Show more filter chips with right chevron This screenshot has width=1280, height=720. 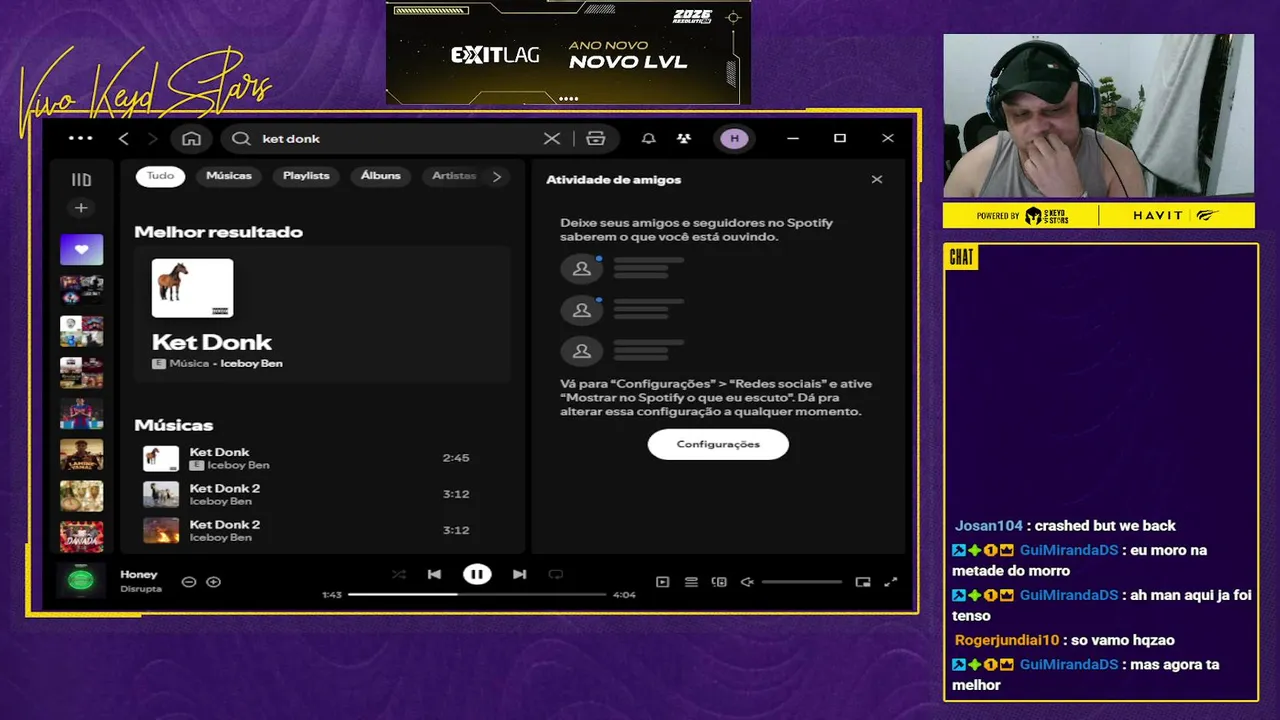(497, 176)
